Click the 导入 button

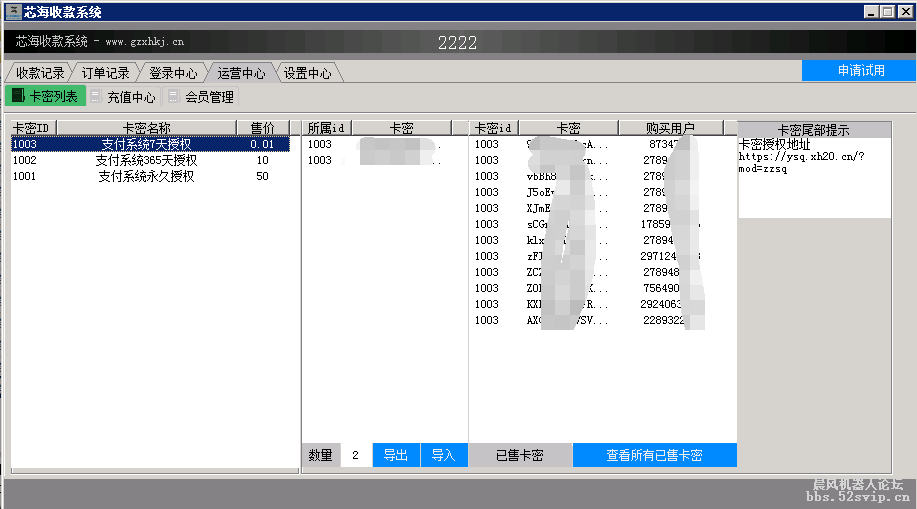click(x=444, y=455)
